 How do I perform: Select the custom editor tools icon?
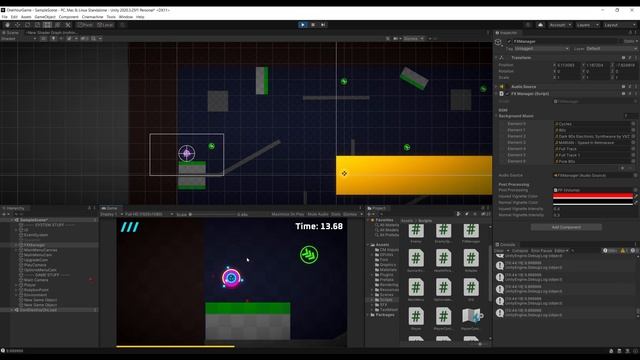pos(68,25)
